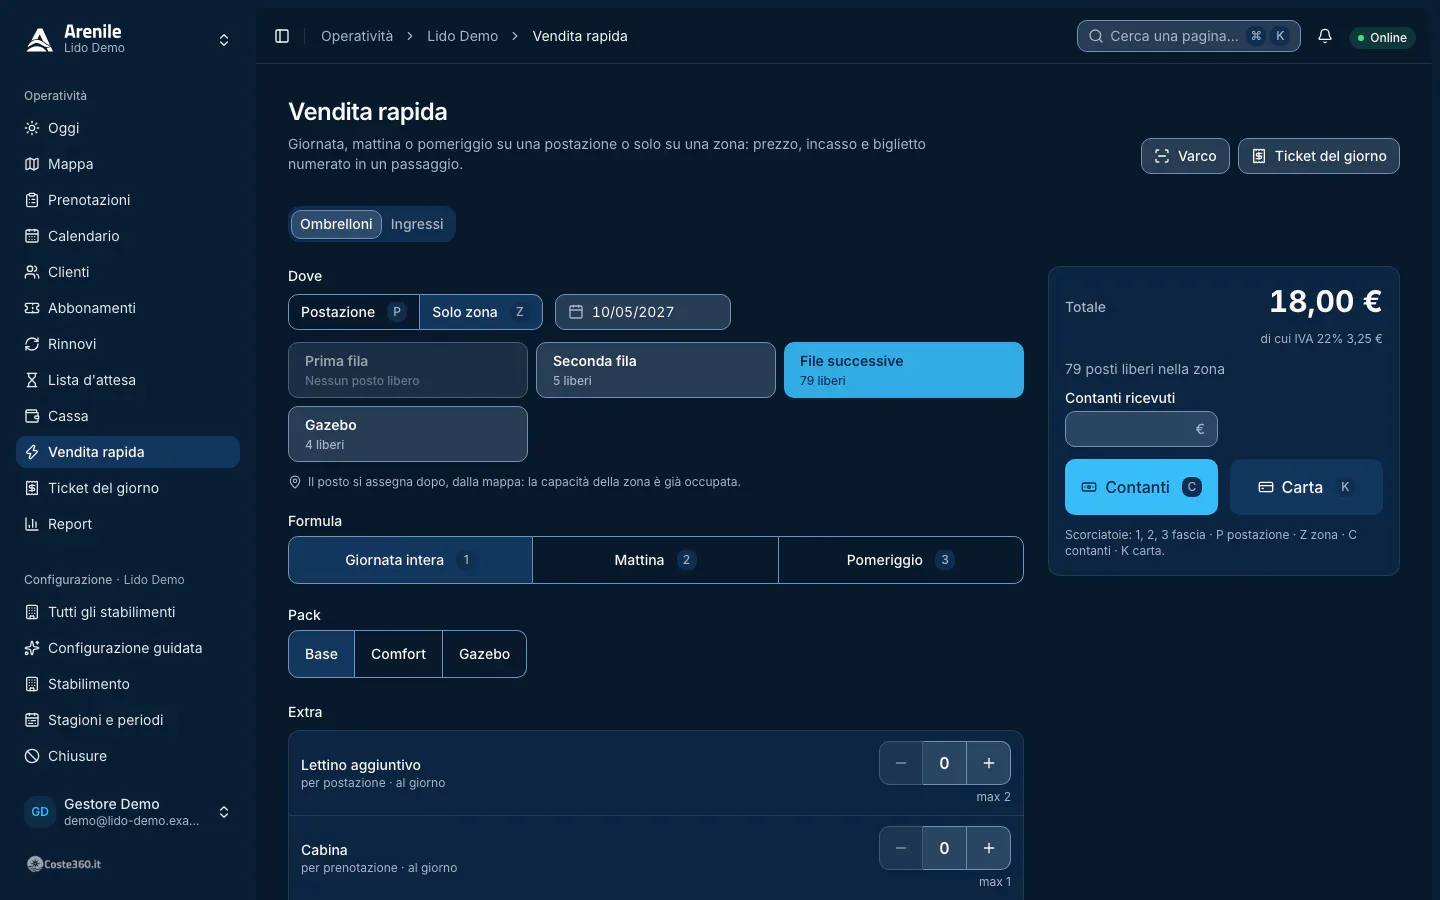Switch to the Ombrelloni tab

336,224
